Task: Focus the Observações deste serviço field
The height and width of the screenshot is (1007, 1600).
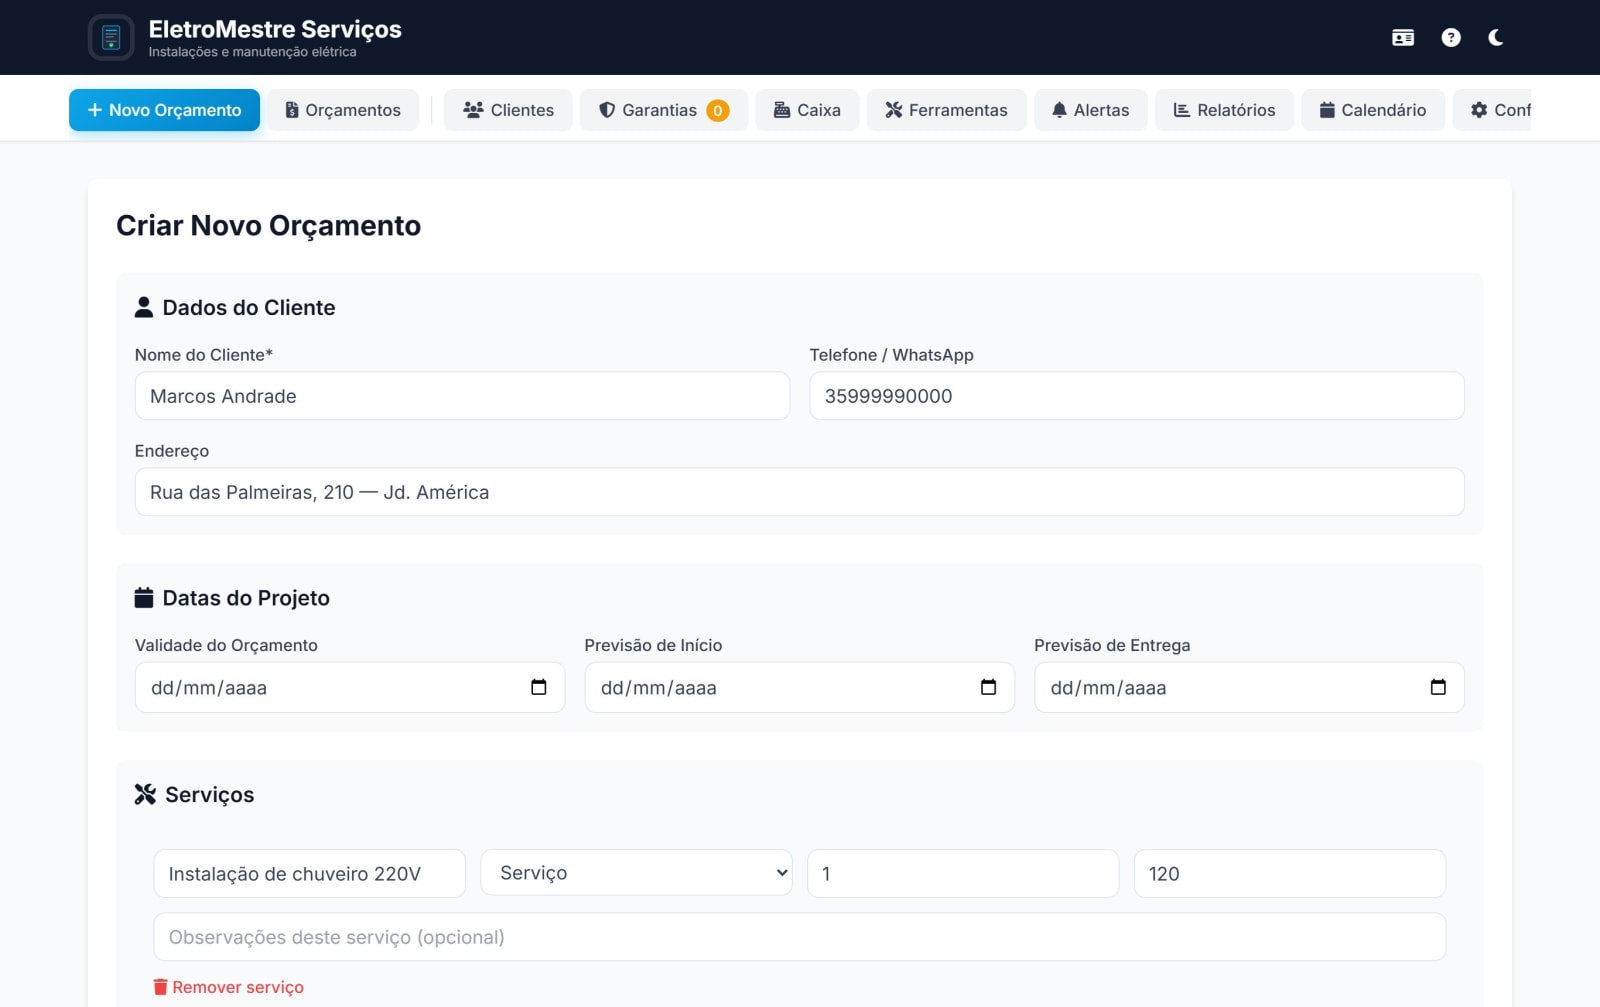Action: point(800,937)
